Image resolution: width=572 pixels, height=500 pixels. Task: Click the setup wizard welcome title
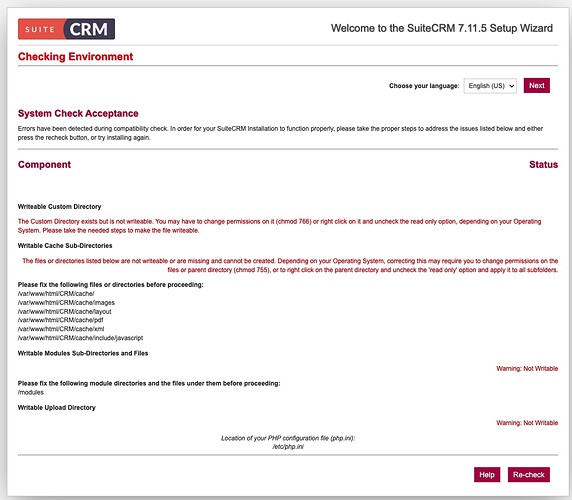click(x=442, y=28)
